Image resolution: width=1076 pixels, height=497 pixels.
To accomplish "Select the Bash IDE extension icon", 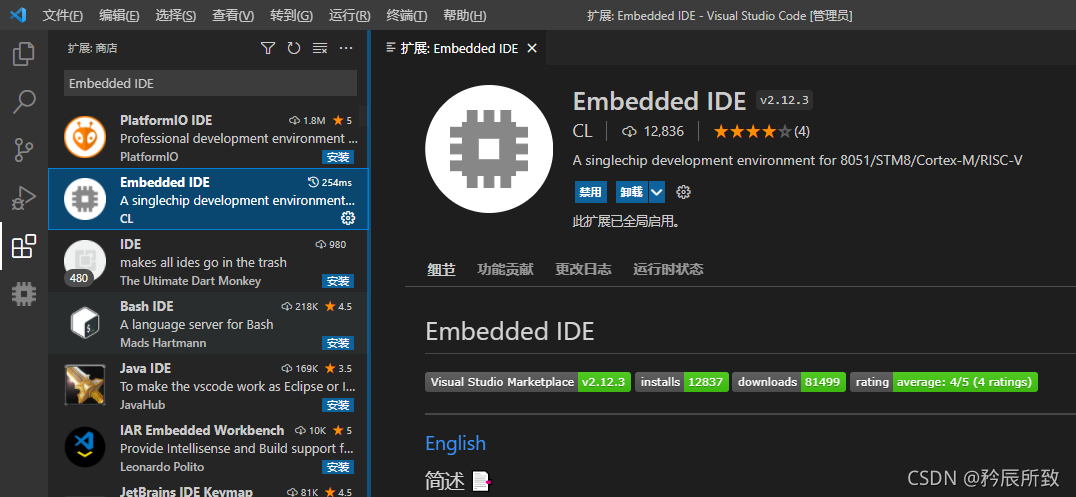I will pyautogui.click(x=85, y=323).
